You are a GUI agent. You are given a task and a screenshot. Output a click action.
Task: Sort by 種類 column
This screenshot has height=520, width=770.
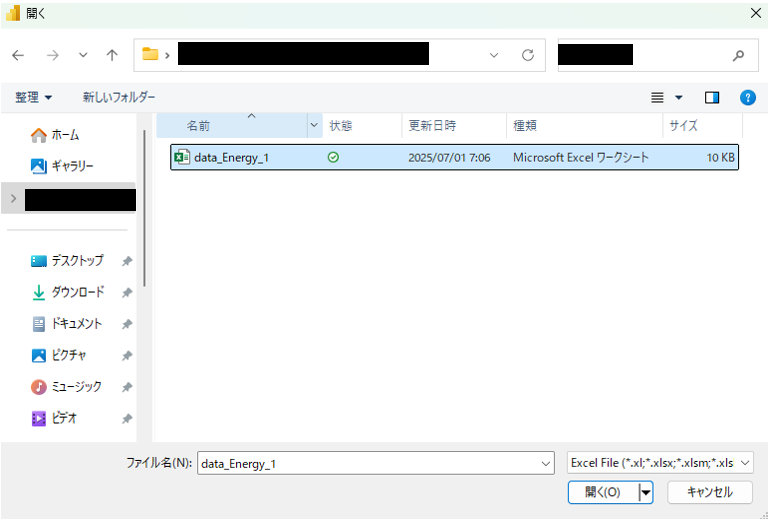[x=584, y=126]
